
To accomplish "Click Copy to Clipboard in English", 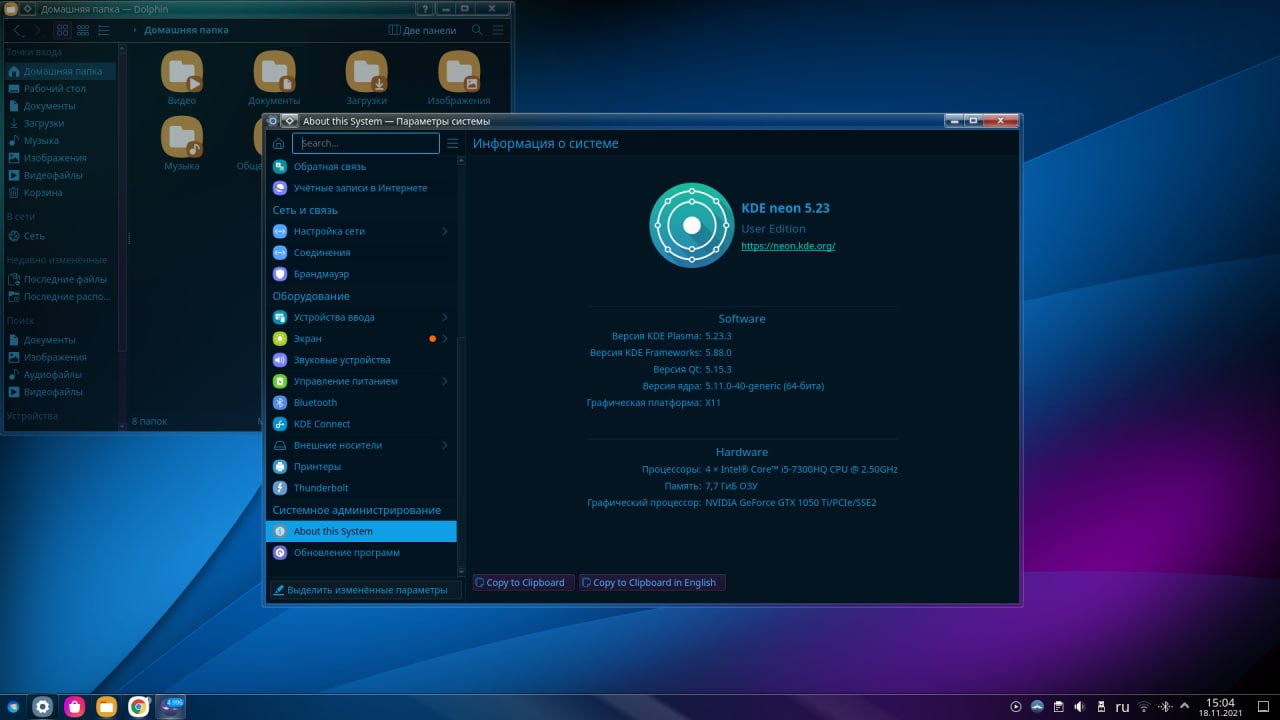I will click(652, 582).
